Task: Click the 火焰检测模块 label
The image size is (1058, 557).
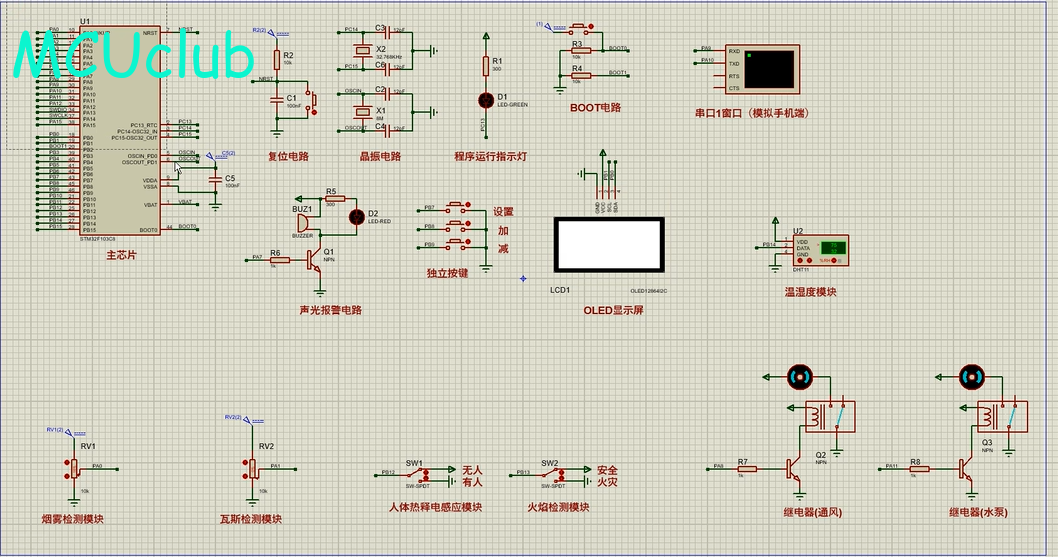Action: coord(558,507)
